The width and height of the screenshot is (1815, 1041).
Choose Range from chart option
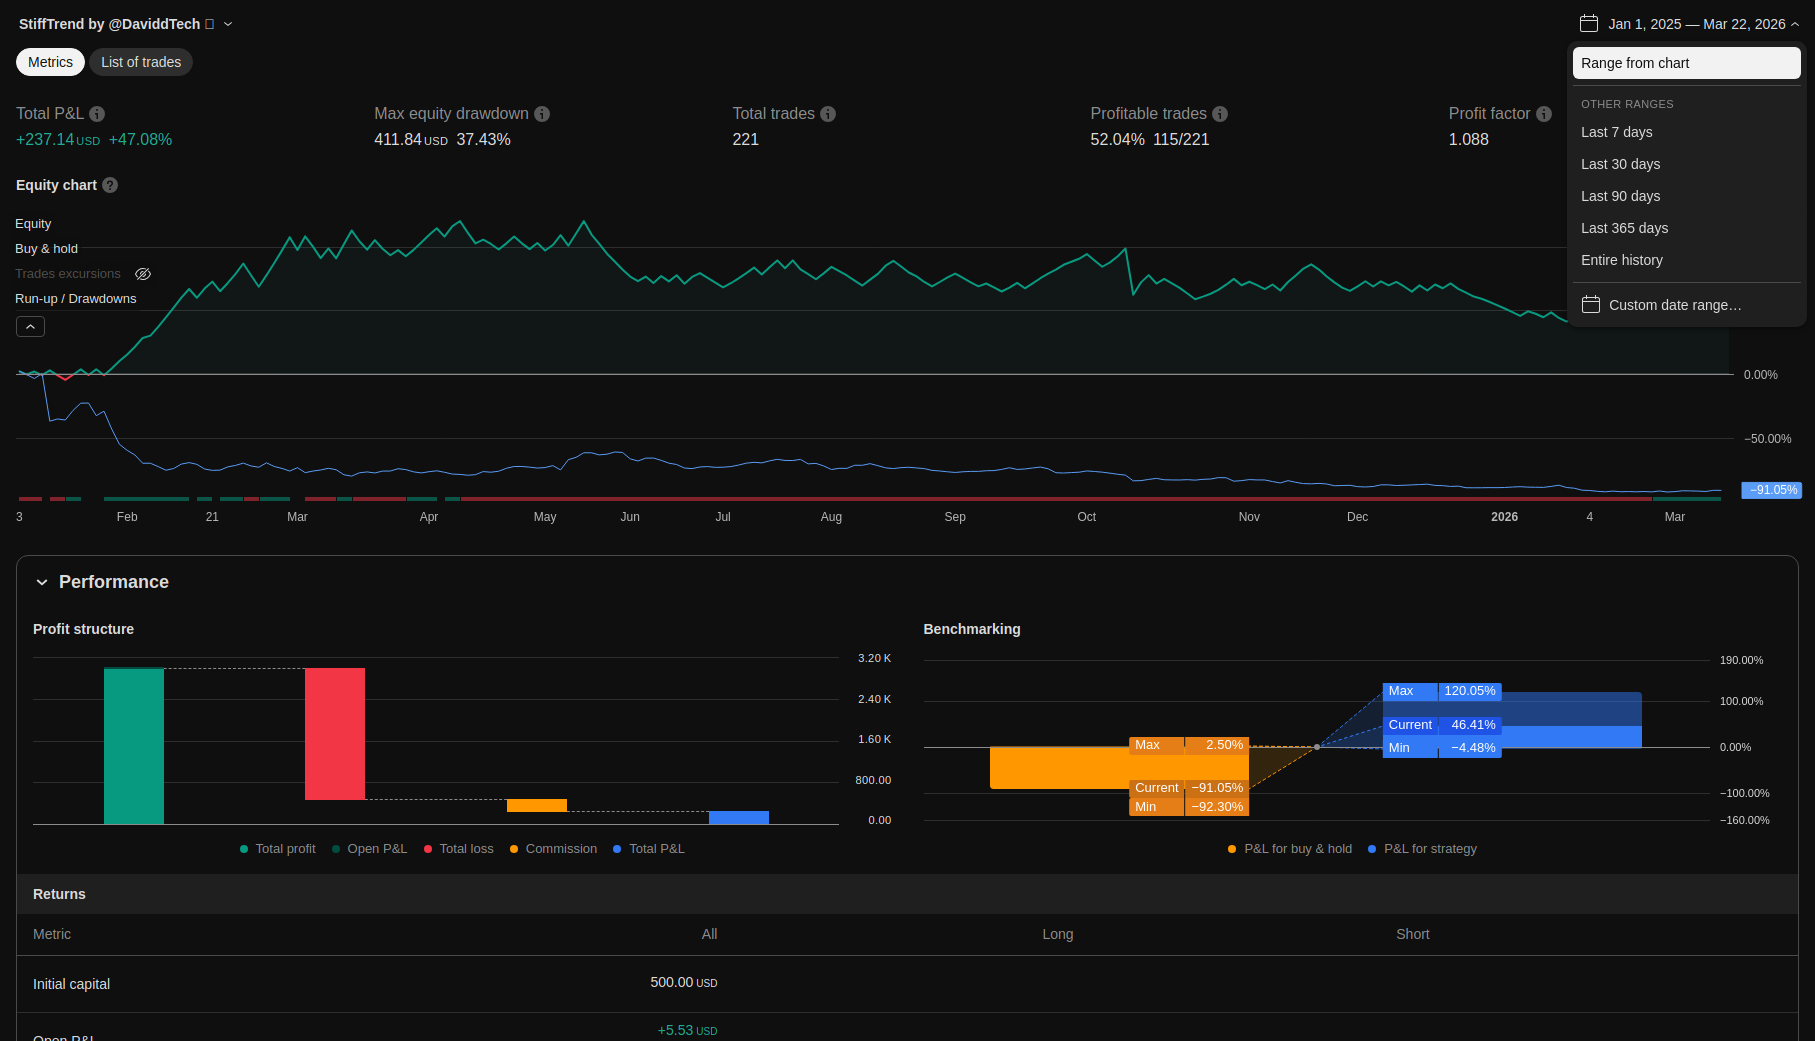(x=1686, y=63)
